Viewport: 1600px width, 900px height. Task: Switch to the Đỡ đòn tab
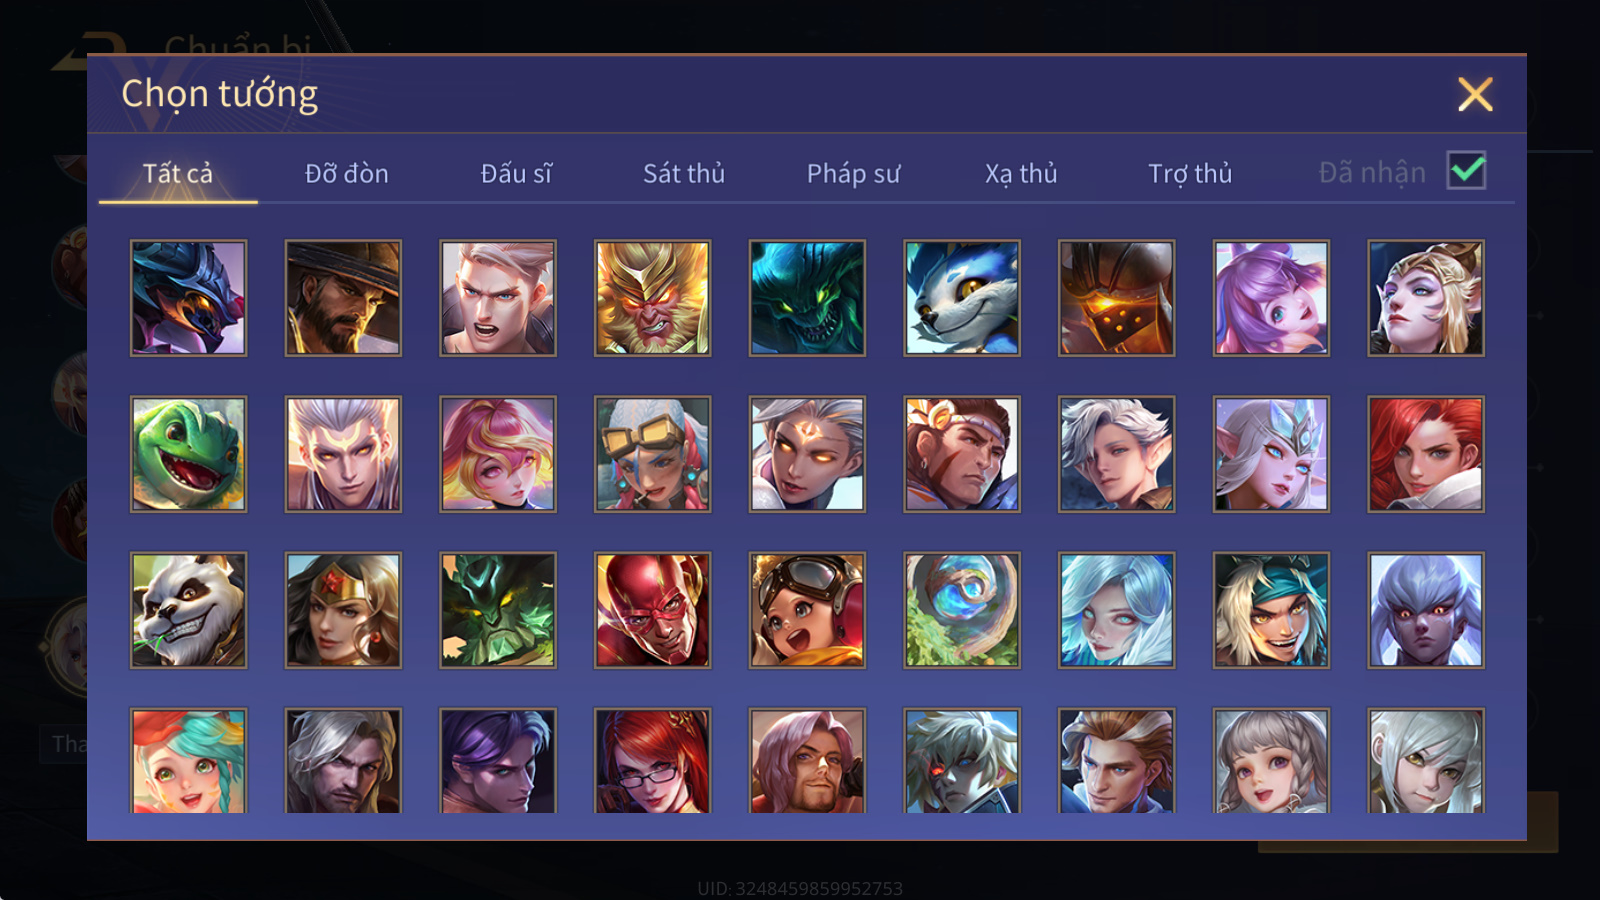[x=347, y=174]
